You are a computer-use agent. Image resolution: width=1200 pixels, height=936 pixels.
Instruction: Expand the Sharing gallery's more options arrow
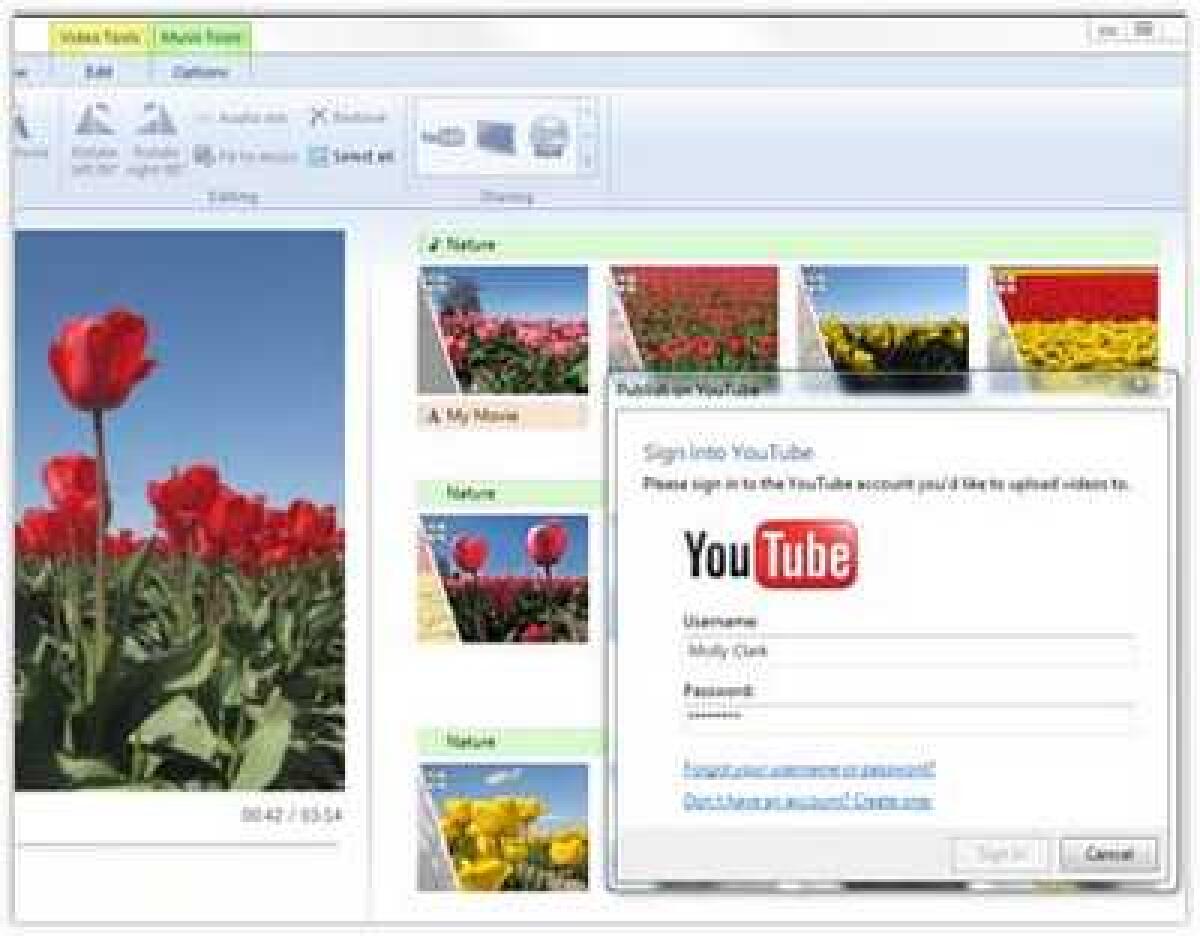(x=589, y=161)
